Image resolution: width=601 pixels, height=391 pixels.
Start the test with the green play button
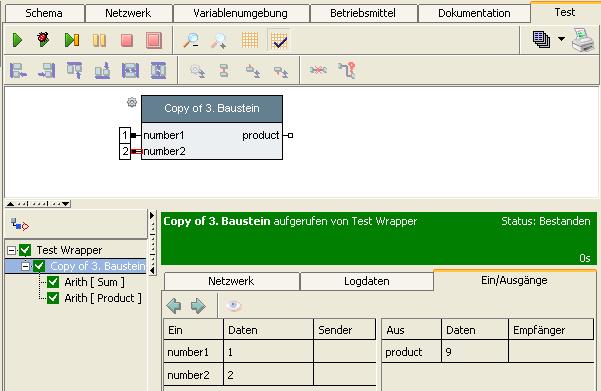[x=17, y=40]
